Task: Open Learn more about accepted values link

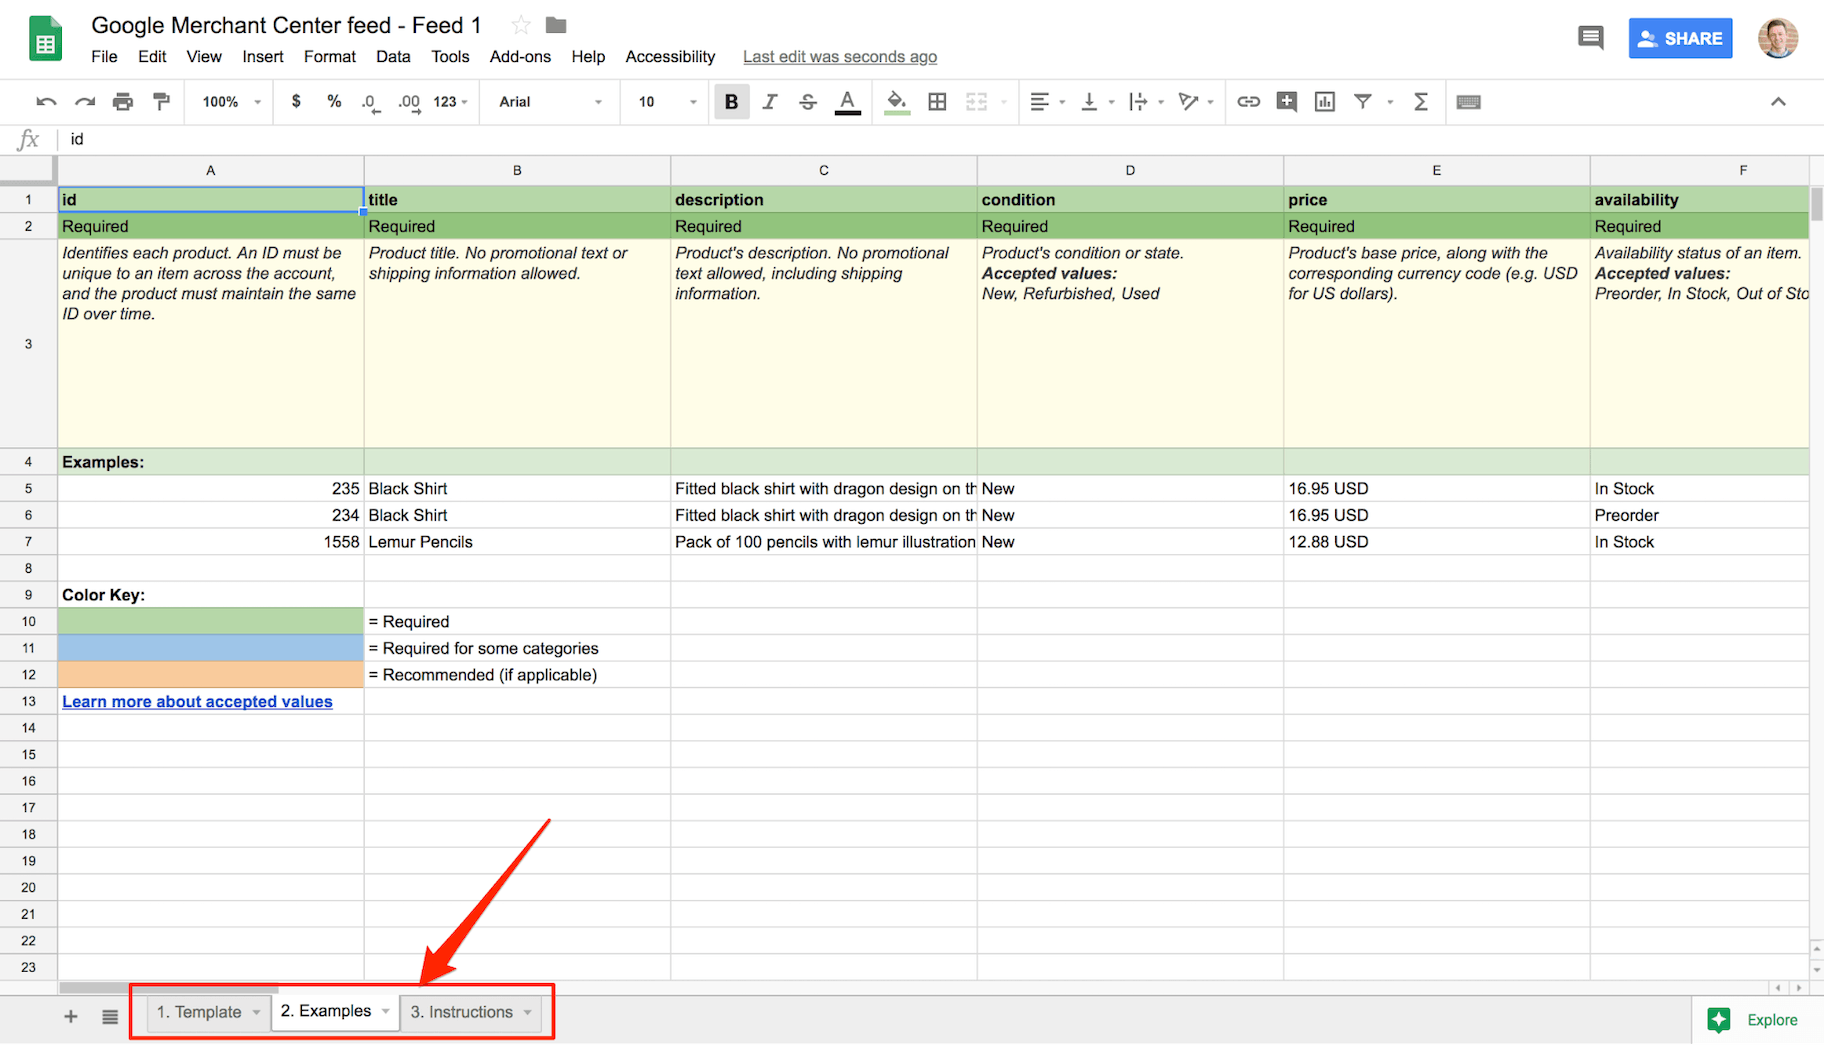Action: point(197,702)
